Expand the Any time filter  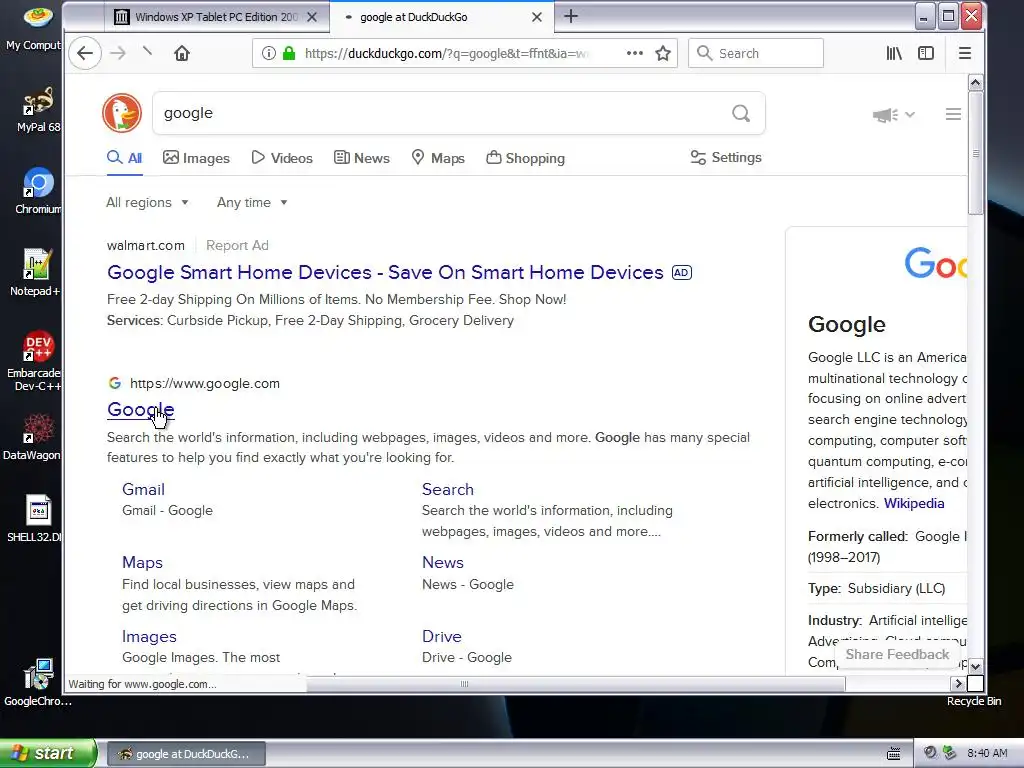(x=252, y=202)
